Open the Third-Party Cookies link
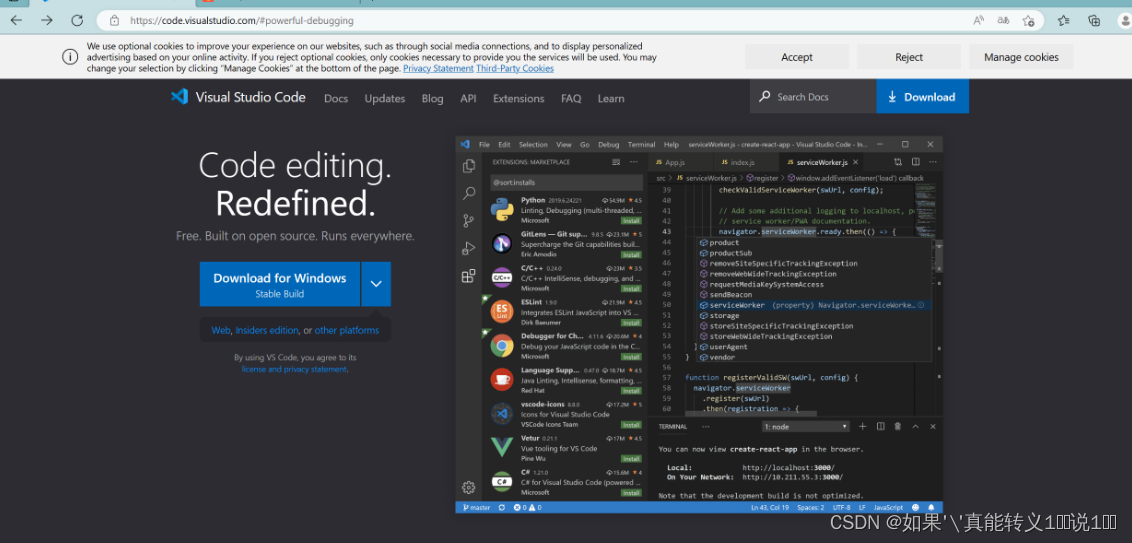This screenshot has height=543, width=1132. pos(515,69)
